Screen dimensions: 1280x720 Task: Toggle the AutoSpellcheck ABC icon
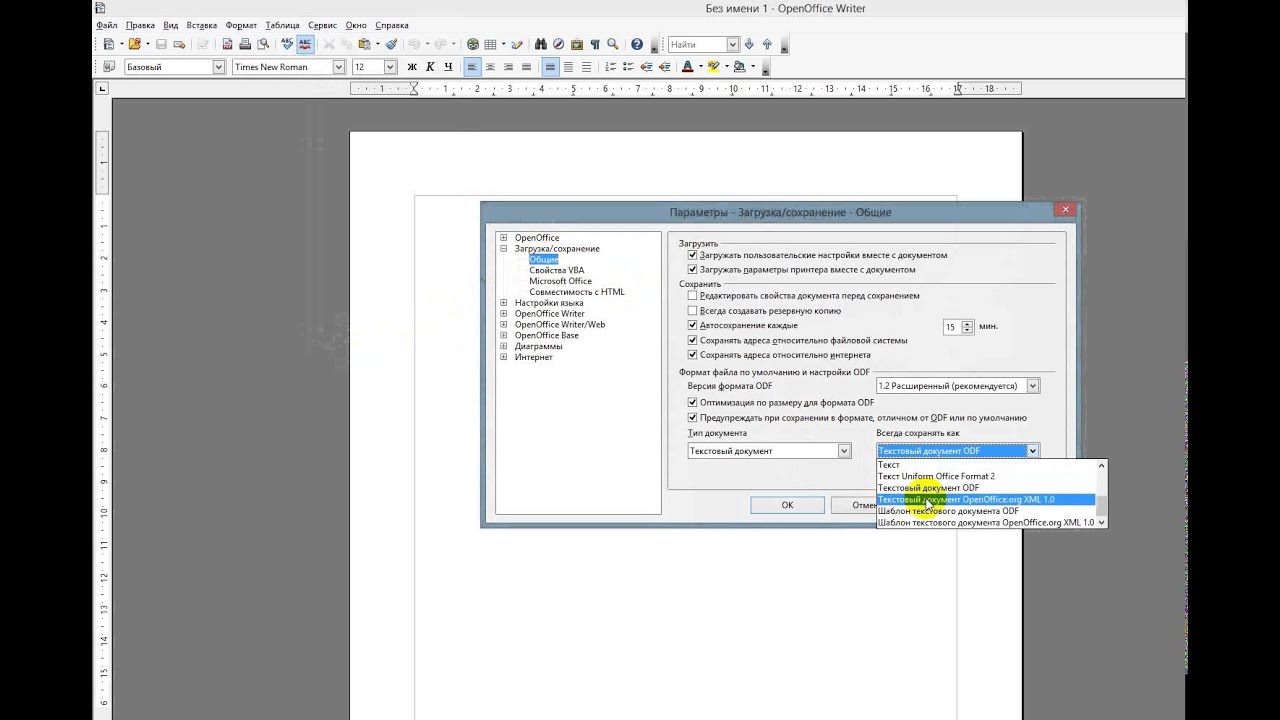pyautogui.click(x=305, y=44)
